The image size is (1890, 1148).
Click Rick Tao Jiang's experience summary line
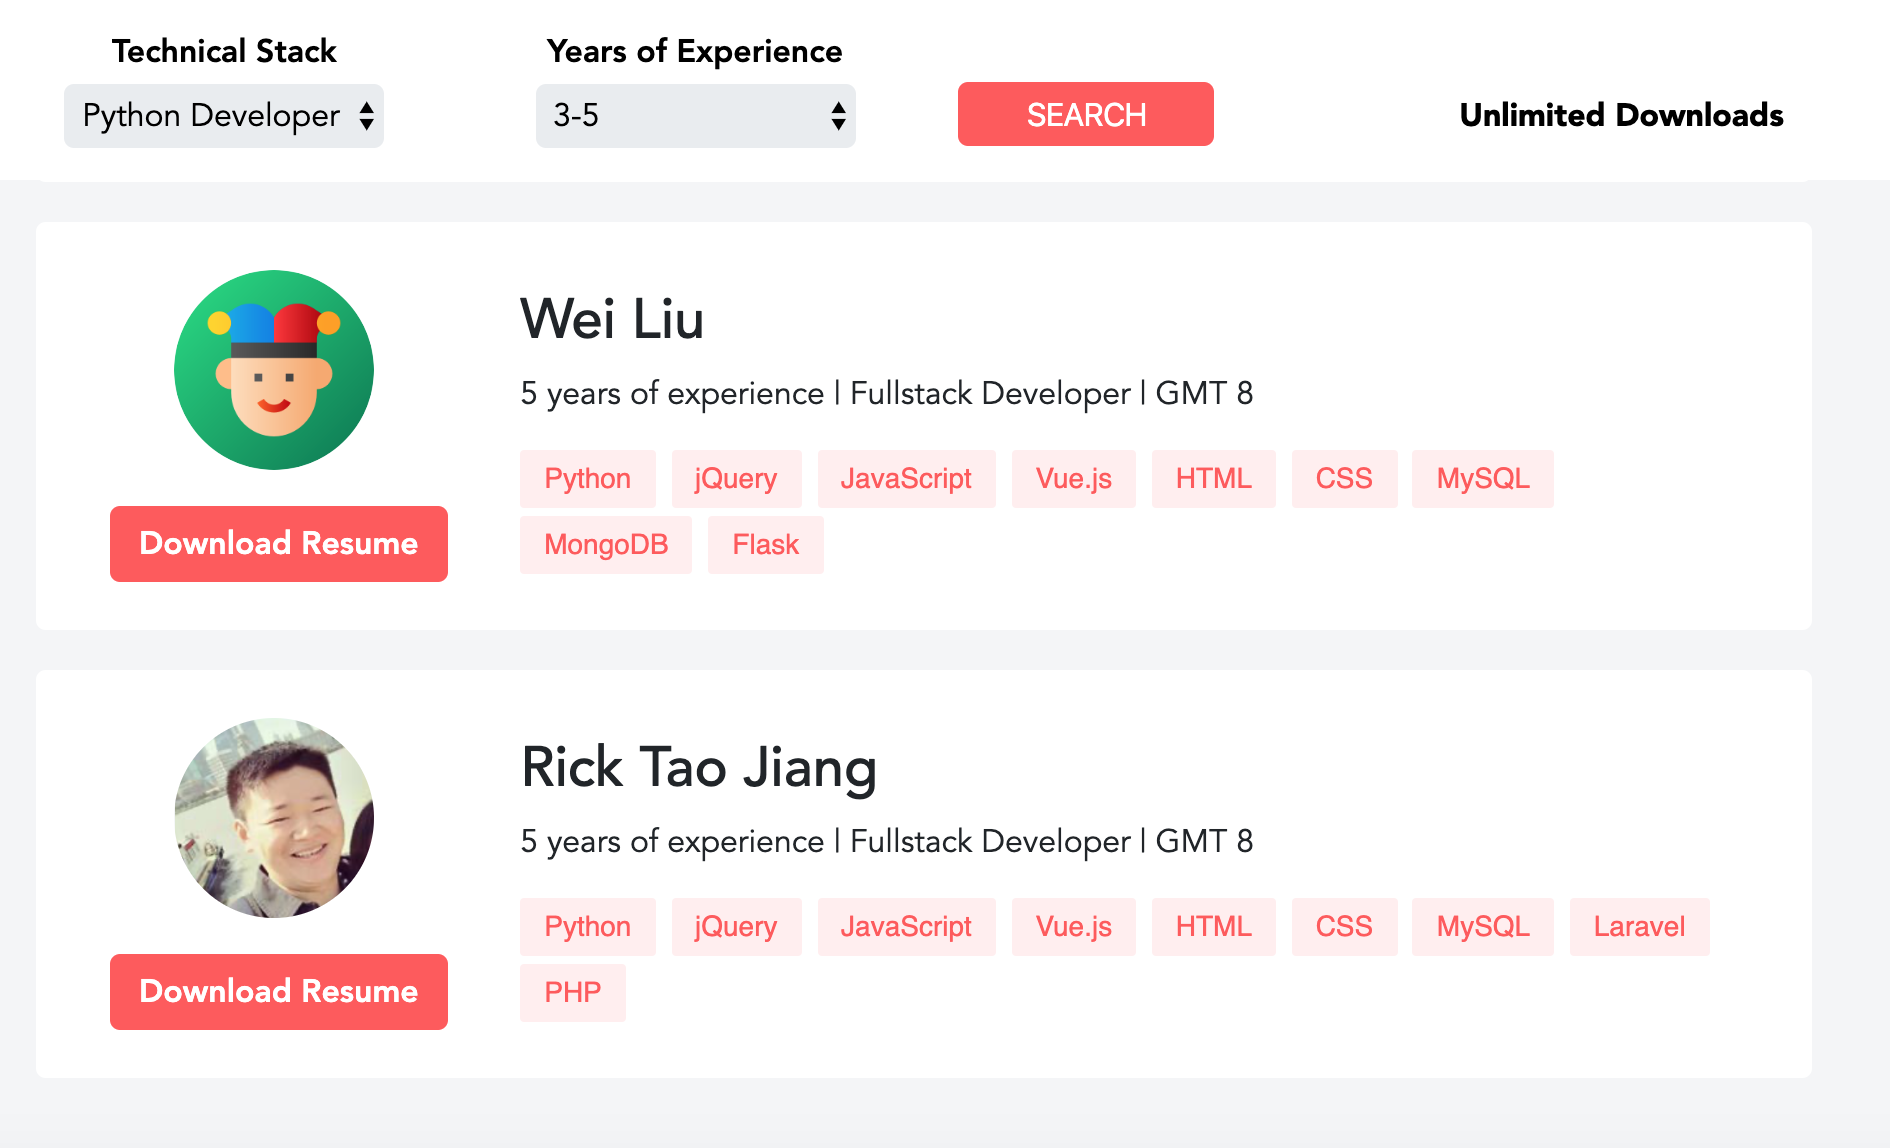coord(886,842)
